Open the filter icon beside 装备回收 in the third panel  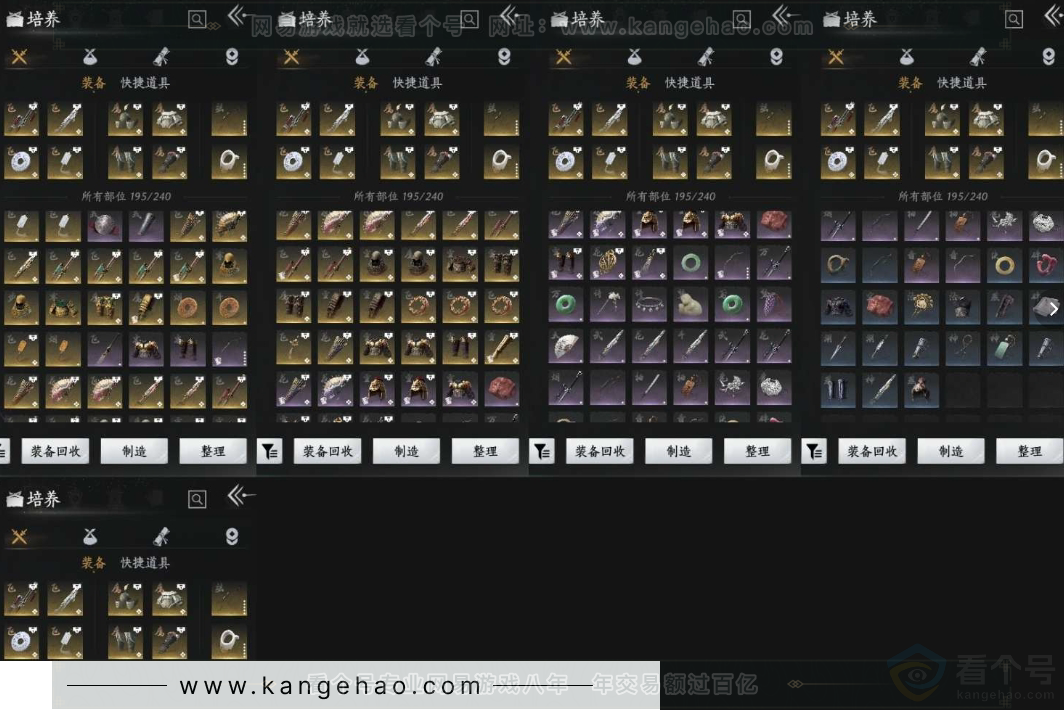(542, 451)
